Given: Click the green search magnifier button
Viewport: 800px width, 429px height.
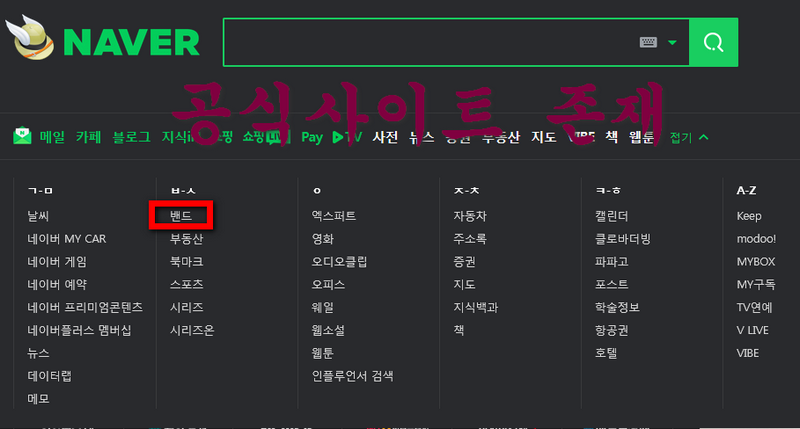Looking at the screenshot, I should coord(713,42).
